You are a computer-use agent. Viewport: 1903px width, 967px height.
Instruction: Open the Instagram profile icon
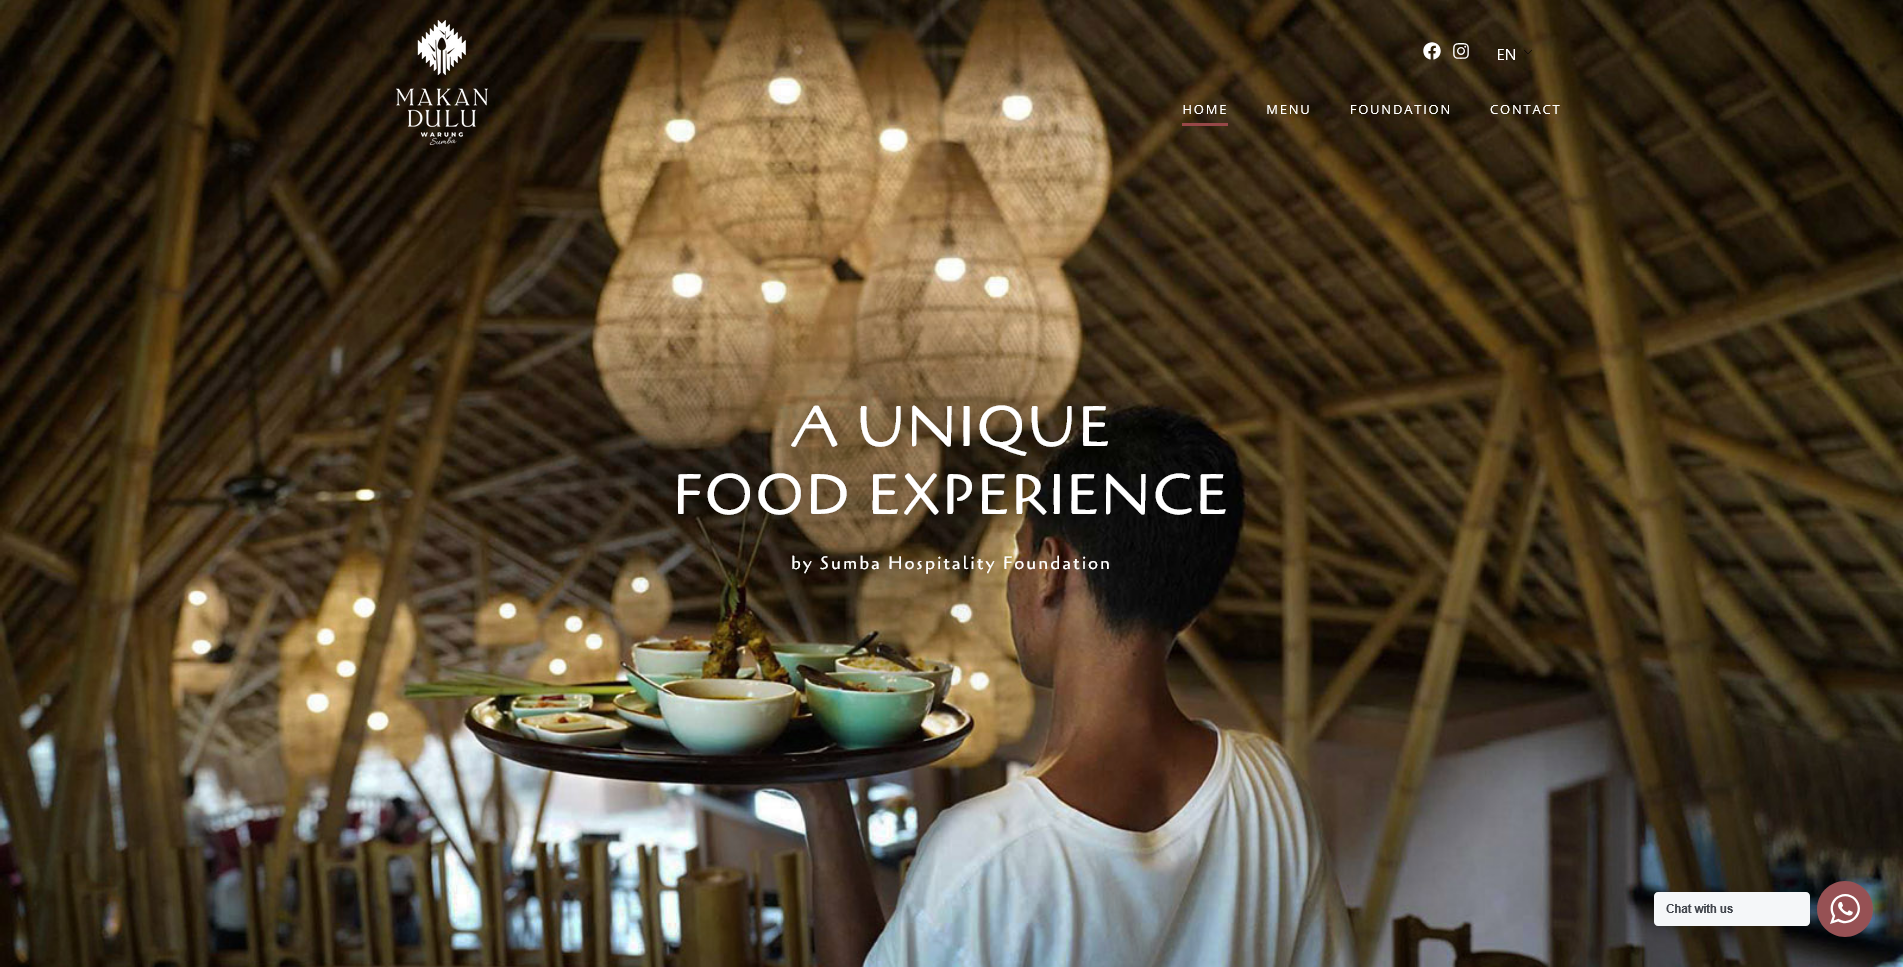click(x=1461, y=51)
